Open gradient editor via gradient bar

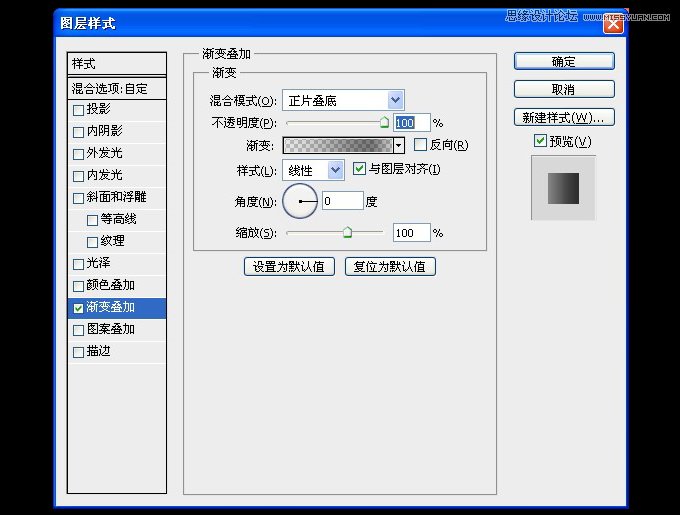tap(338, 146)
